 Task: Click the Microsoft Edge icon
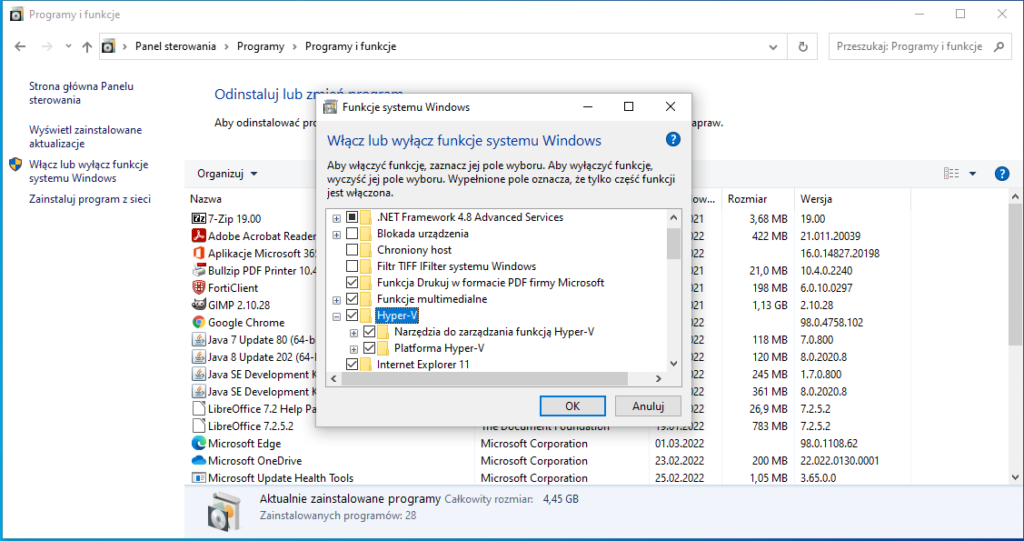coord(198,444)
